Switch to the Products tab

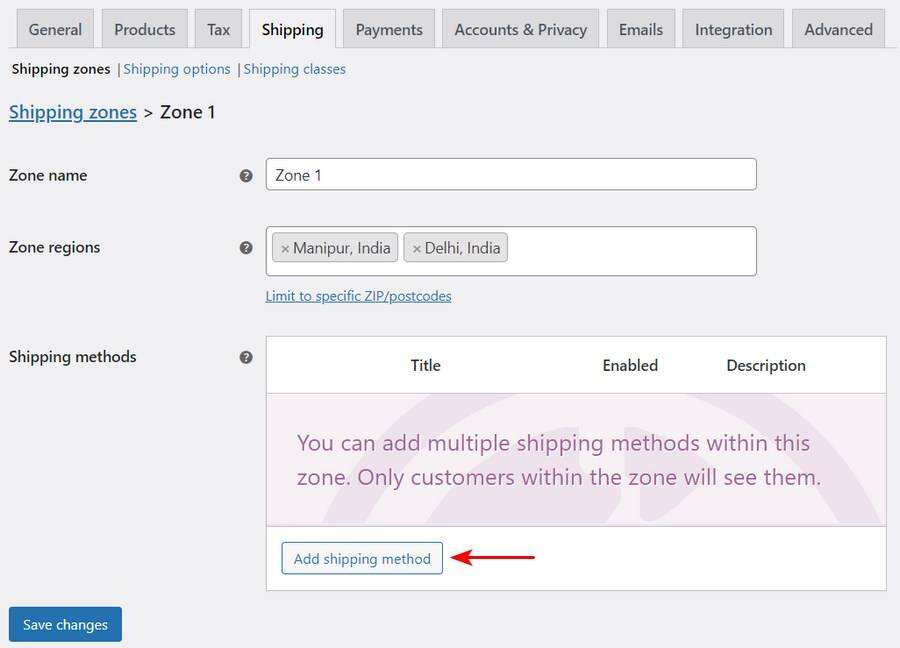point(145,29)
